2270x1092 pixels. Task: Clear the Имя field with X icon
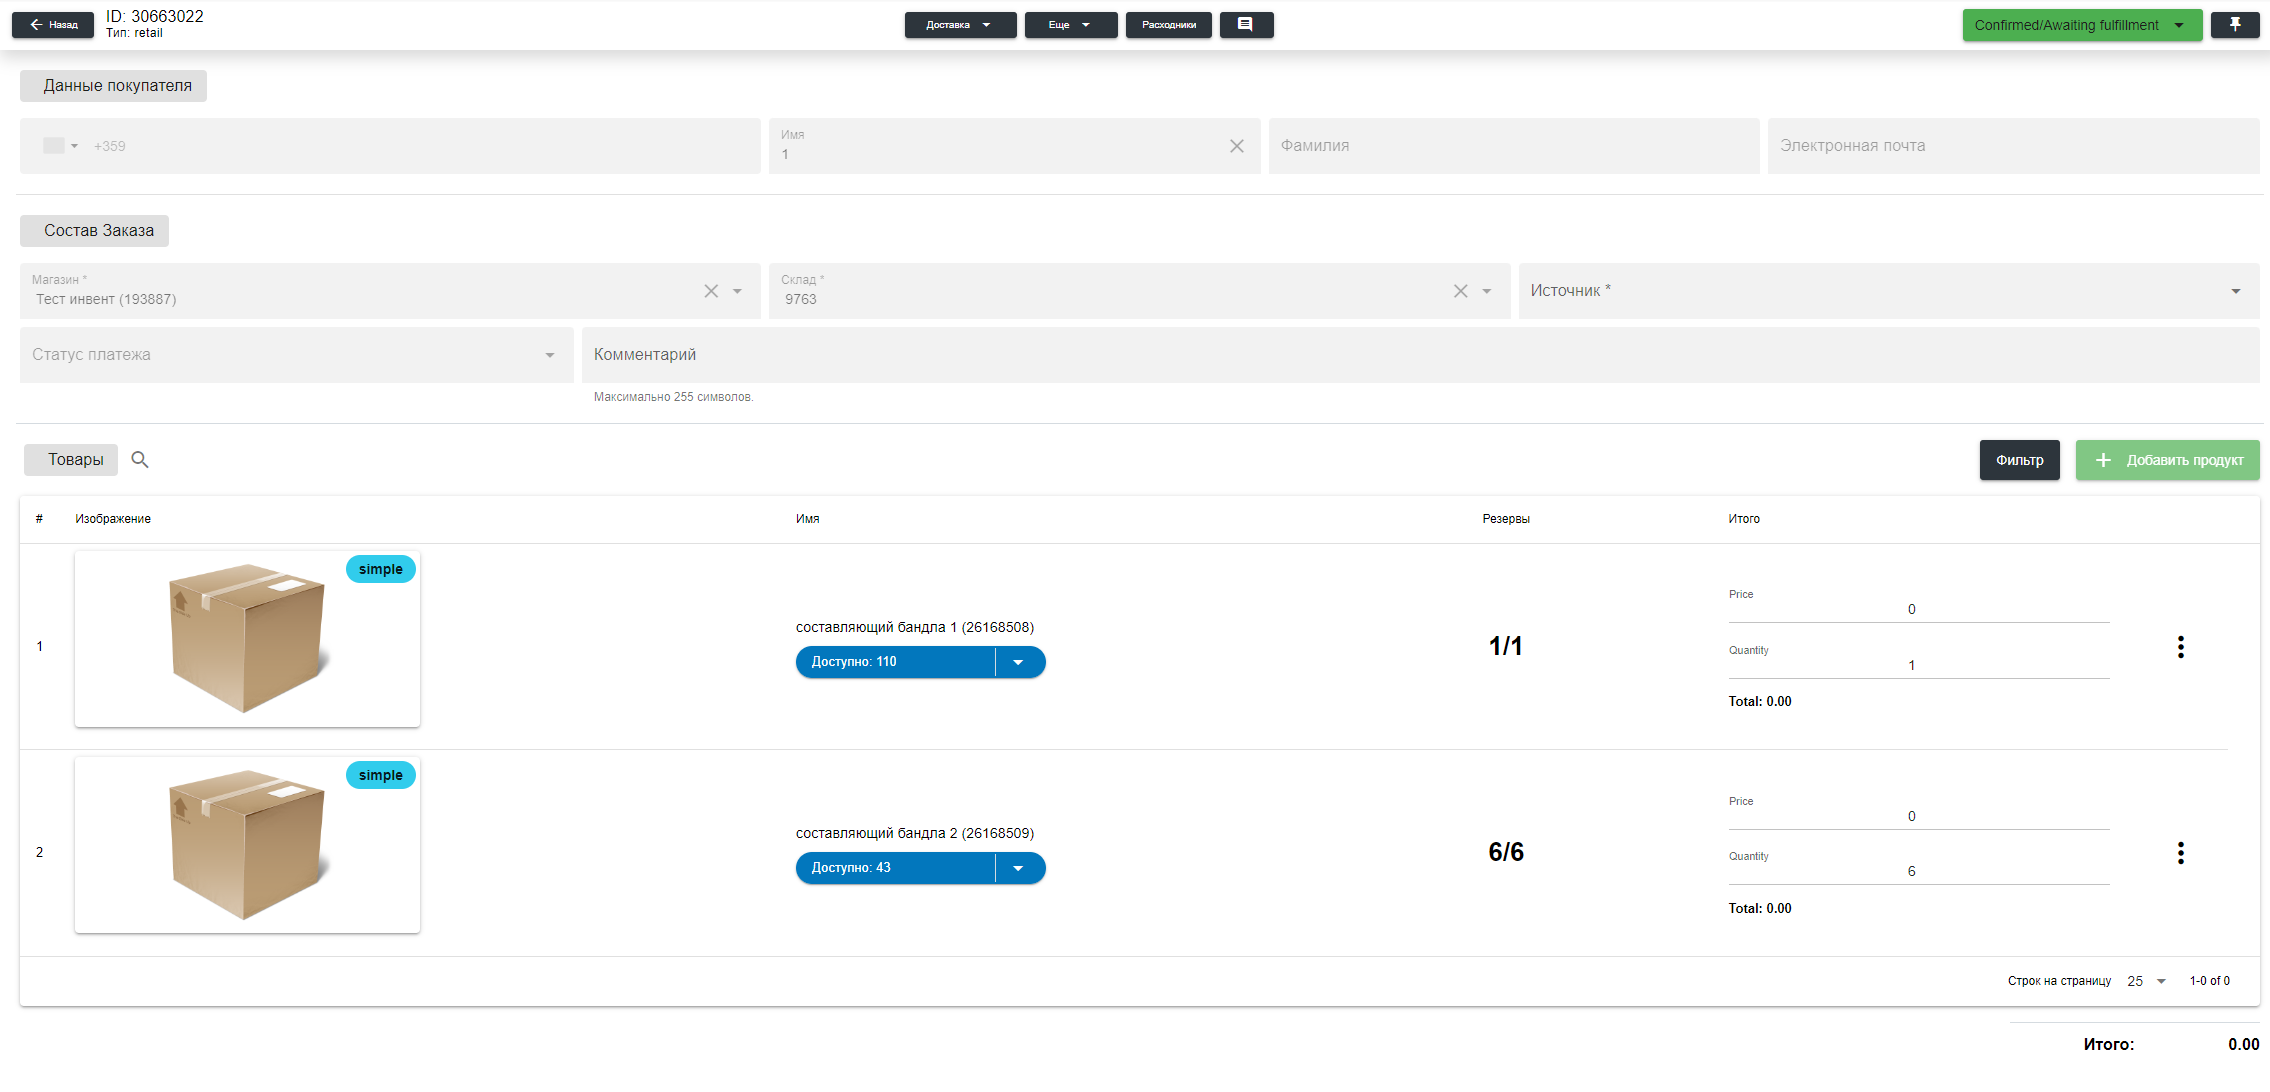1237,146
